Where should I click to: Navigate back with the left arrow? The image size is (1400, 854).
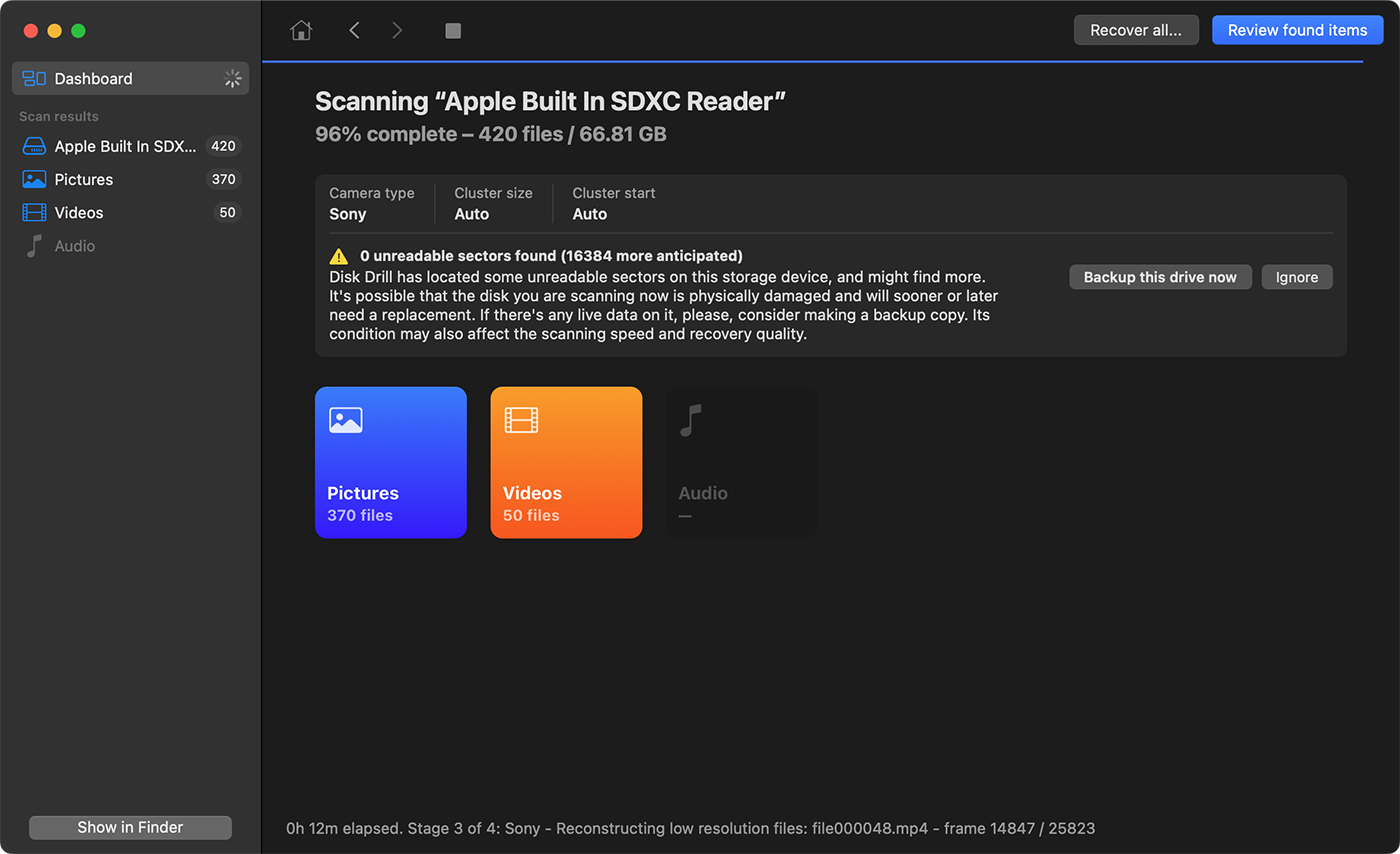[x=354, y=30]
